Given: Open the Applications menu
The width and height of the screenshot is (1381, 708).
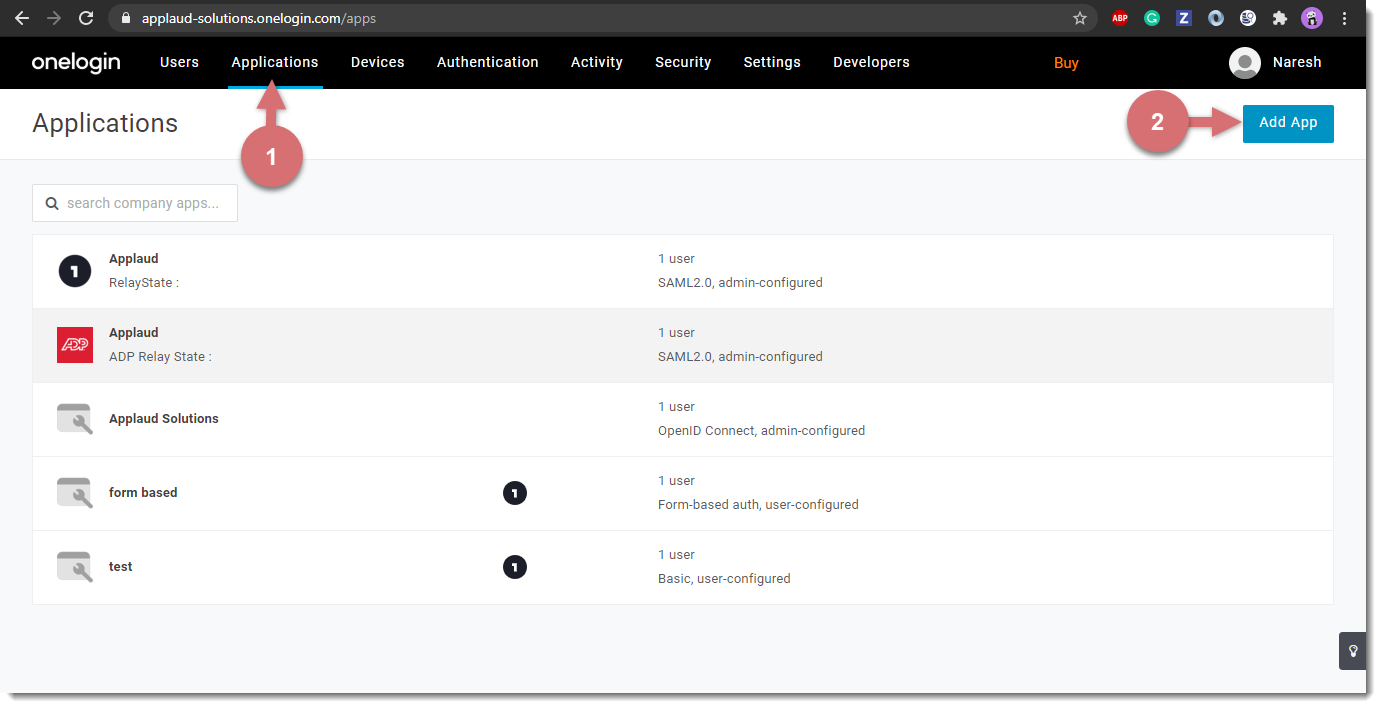Looking at the screenshot, I should click(x=275, y=62).
